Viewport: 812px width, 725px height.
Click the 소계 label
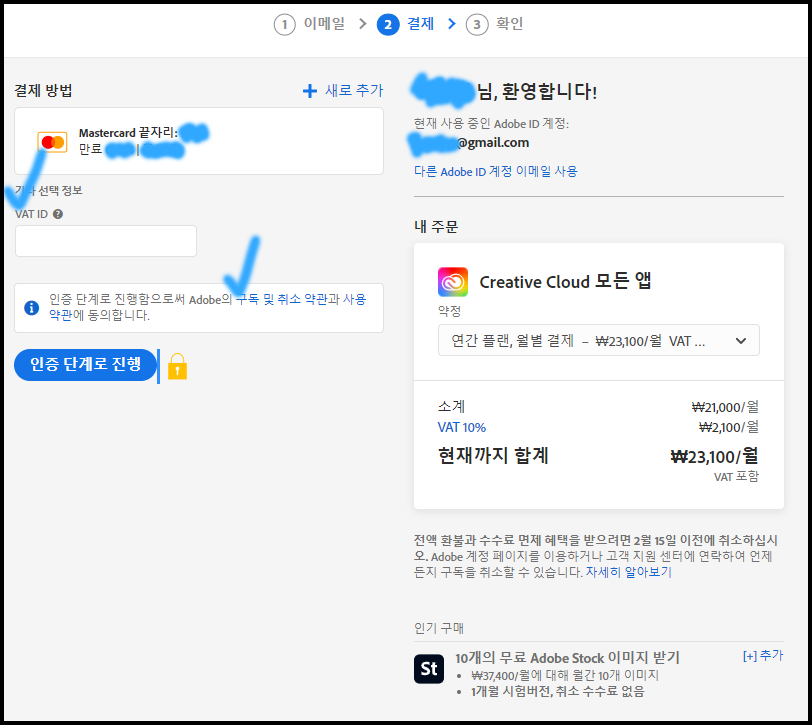click(x=452, y=407)
